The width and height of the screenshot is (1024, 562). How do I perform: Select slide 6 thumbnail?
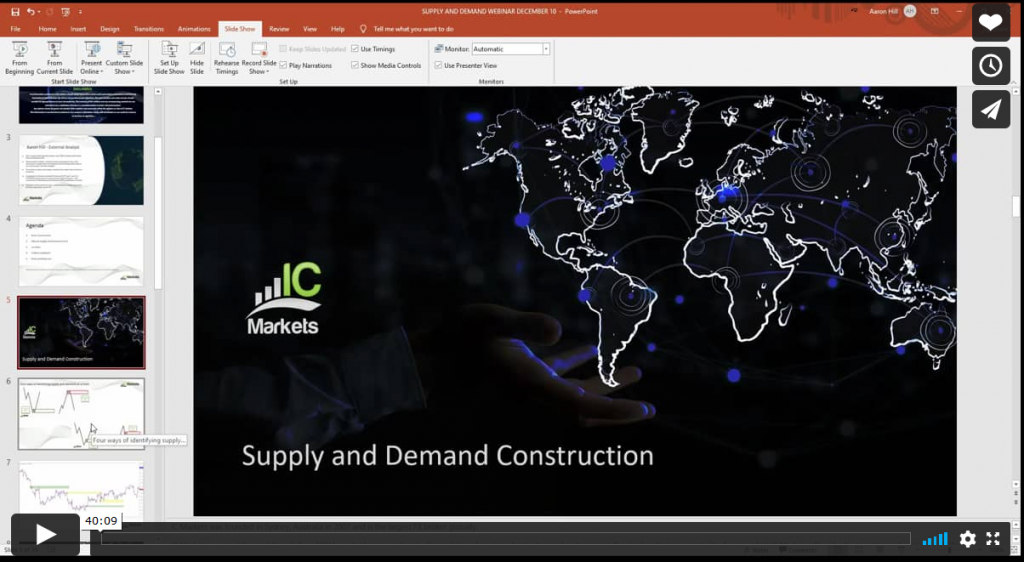[x=81, y=414]
